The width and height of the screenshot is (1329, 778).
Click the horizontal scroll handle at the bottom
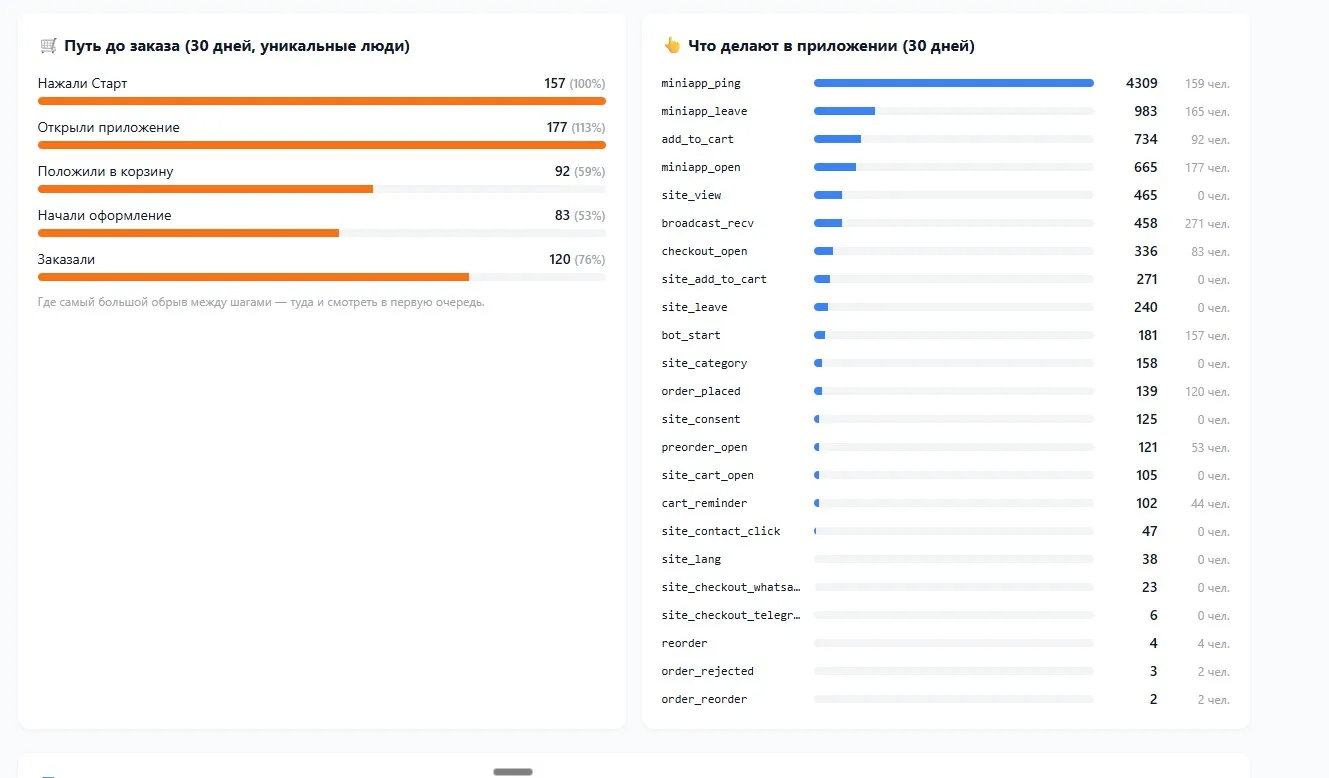point(513,772)
